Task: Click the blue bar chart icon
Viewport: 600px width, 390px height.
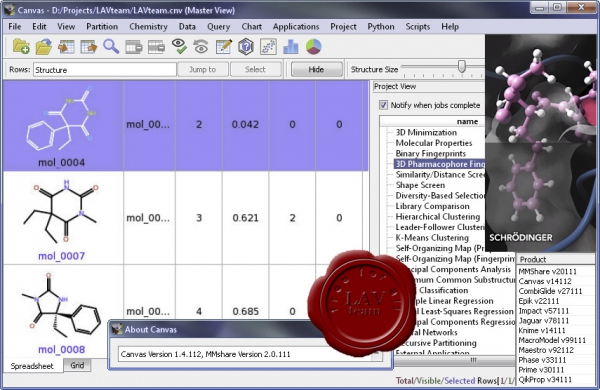Action: coord(291,47)
